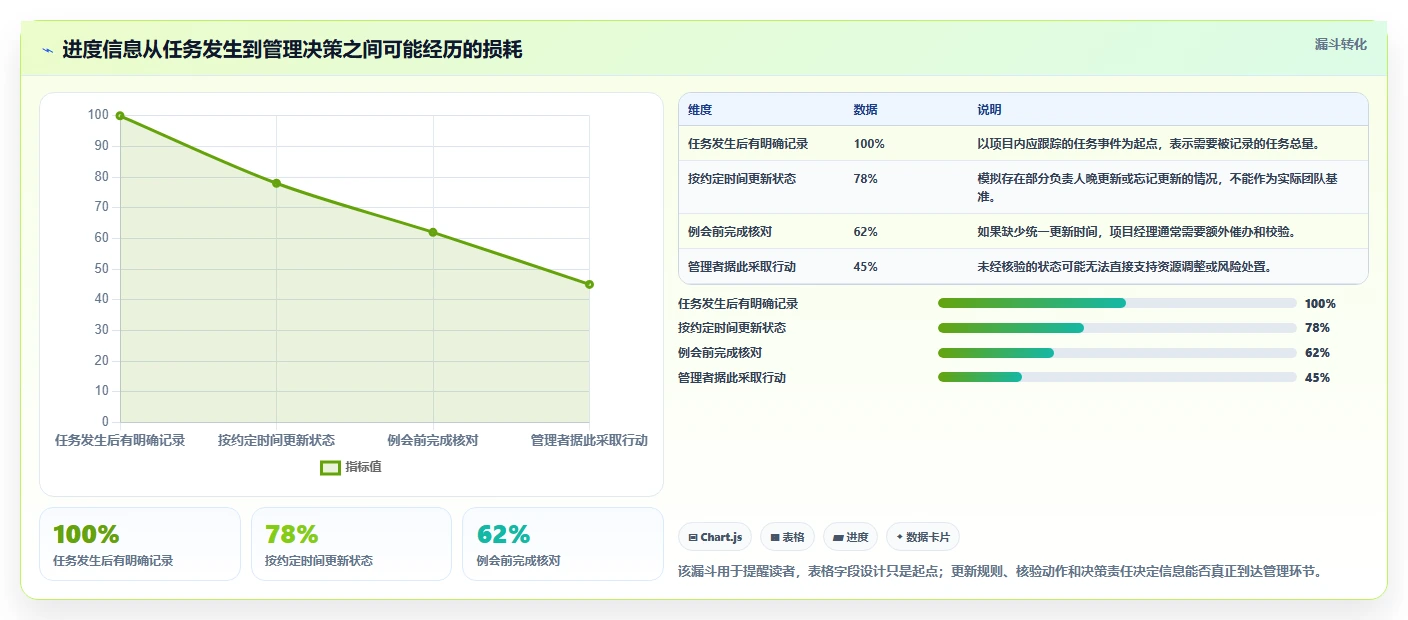Select the chart data point at value 45
1408x620 pixels.
pyautogui.click(x=589, y=284)
